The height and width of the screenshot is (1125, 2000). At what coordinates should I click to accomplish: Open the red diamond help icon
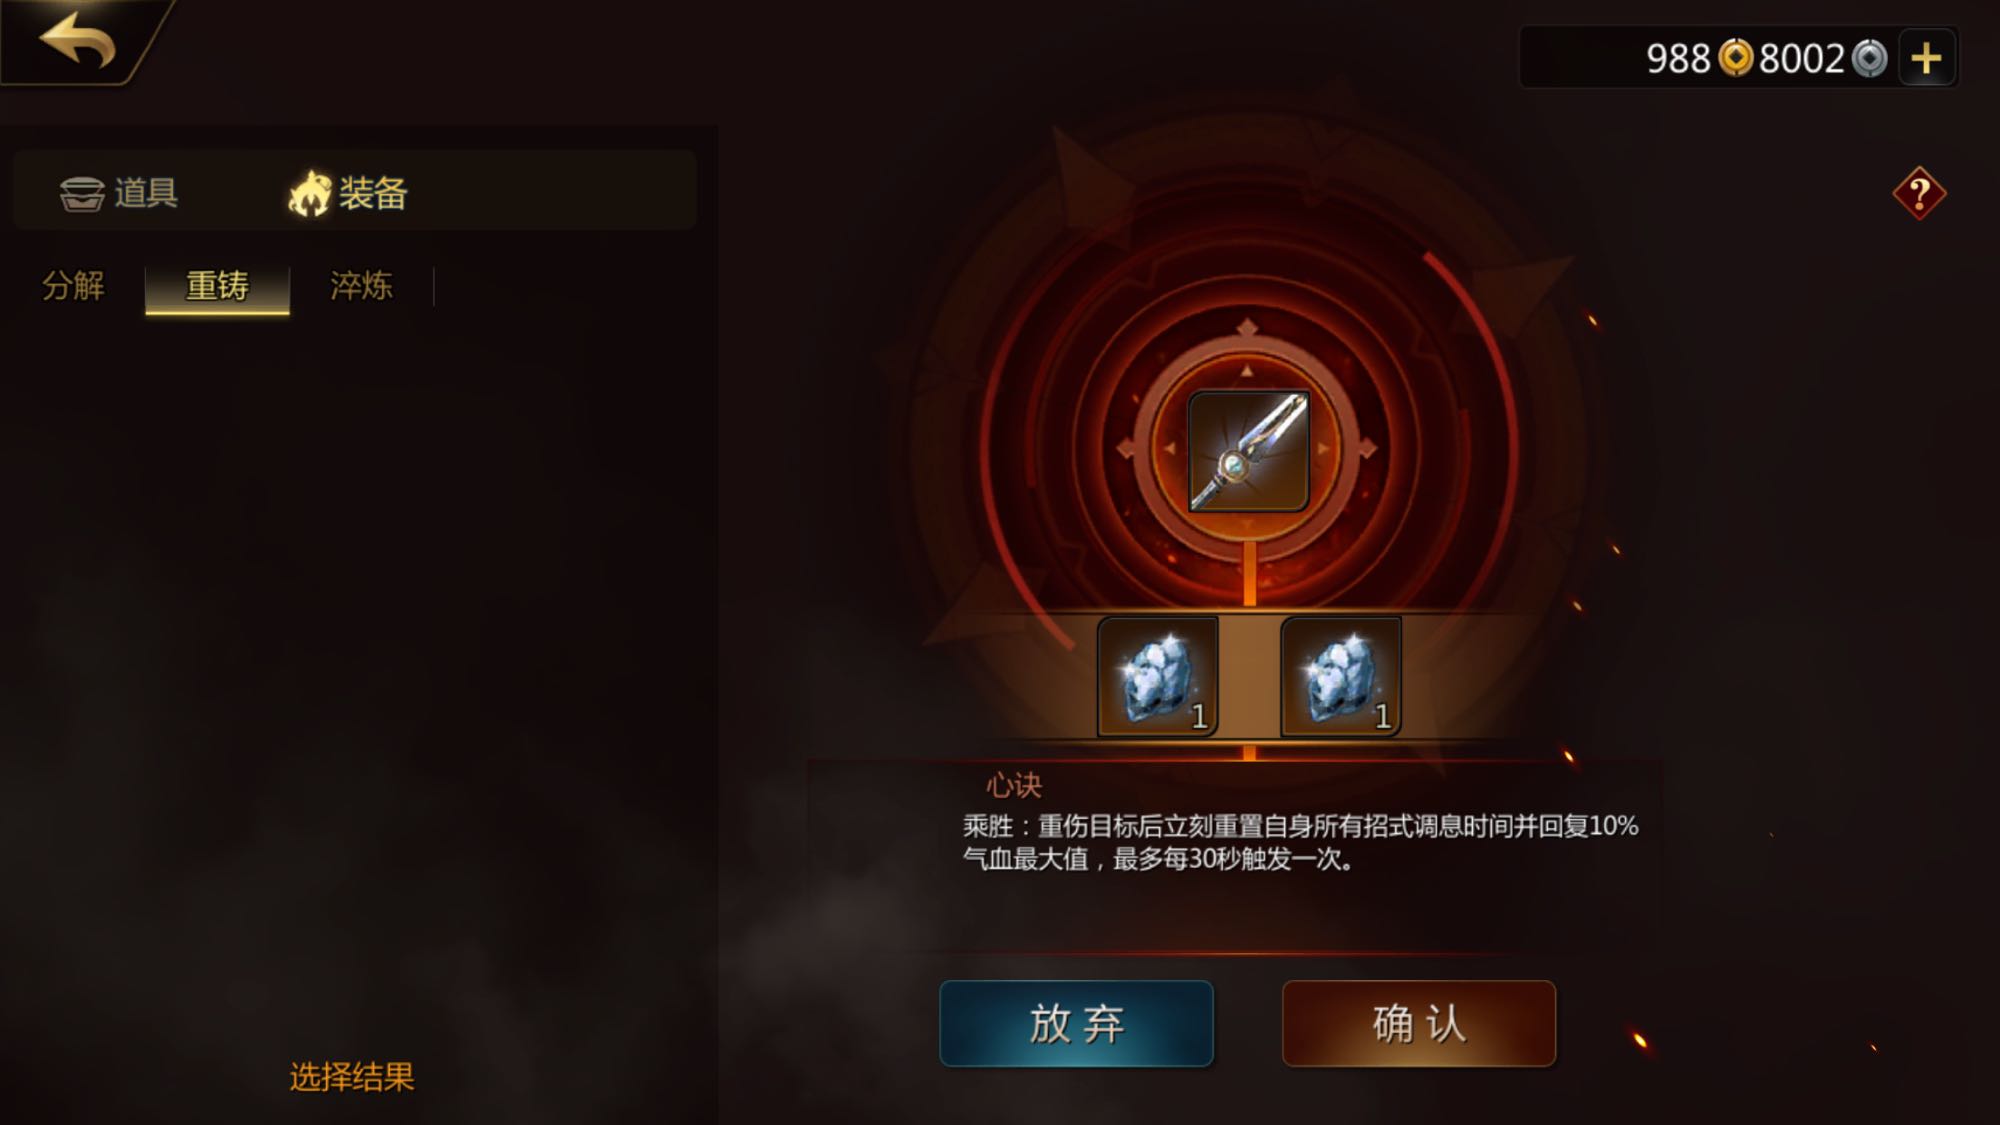click(1919, 193)
